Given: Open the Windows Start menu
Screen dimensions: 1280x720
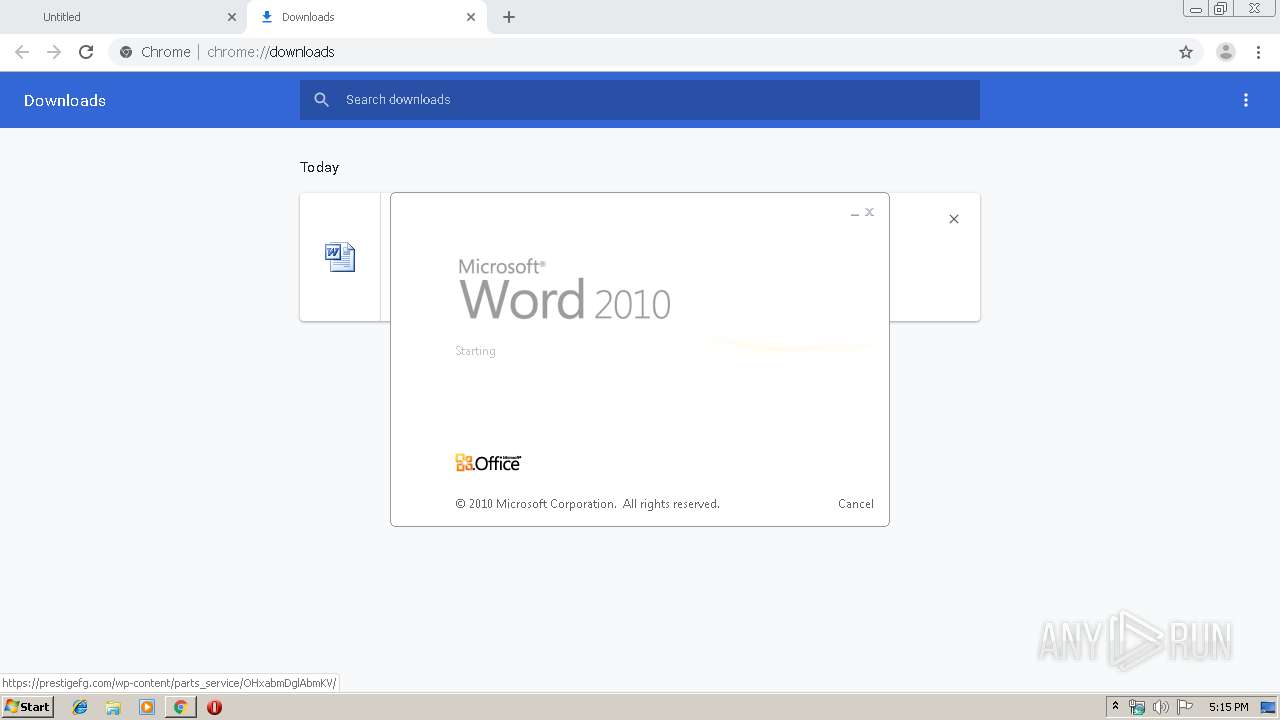Looking at the screenshot, I should (x=28, y=707).
